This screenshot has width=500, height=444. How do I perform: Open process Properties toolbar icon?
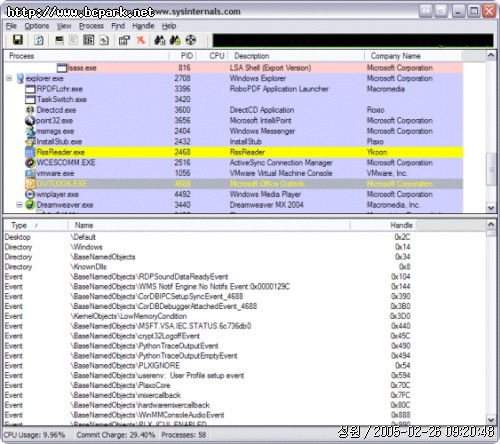point(124,40)
